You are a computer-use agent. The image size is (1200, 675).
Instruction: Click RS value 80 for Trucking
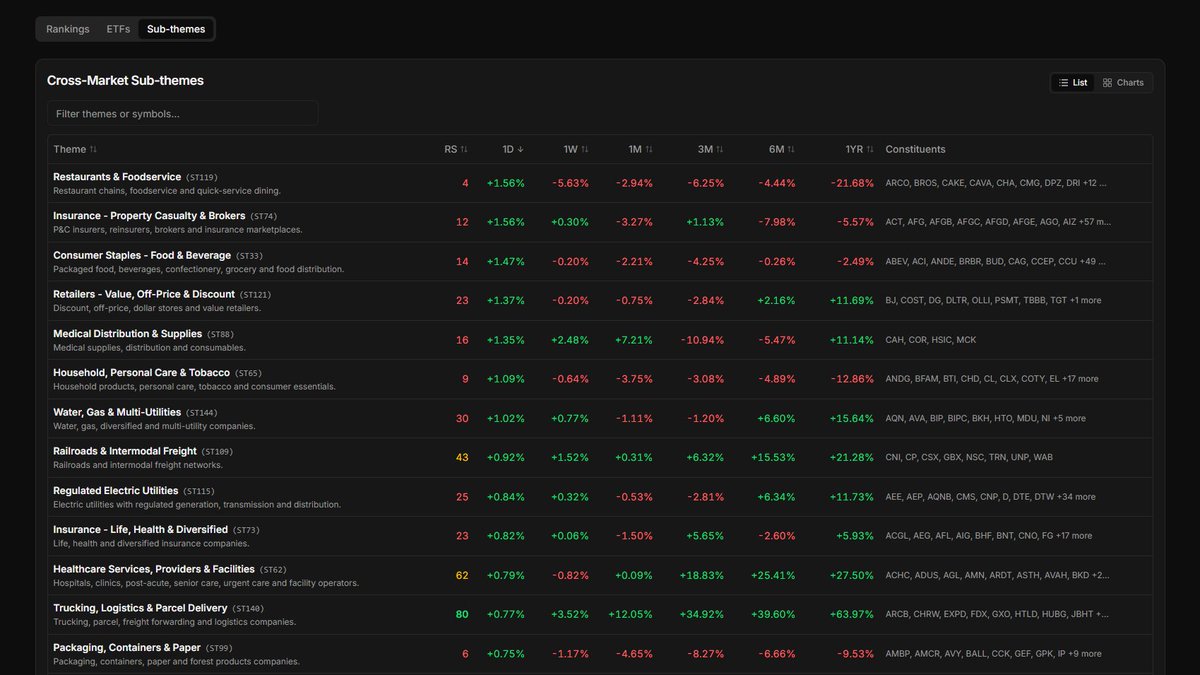click(x=462, y=614)
